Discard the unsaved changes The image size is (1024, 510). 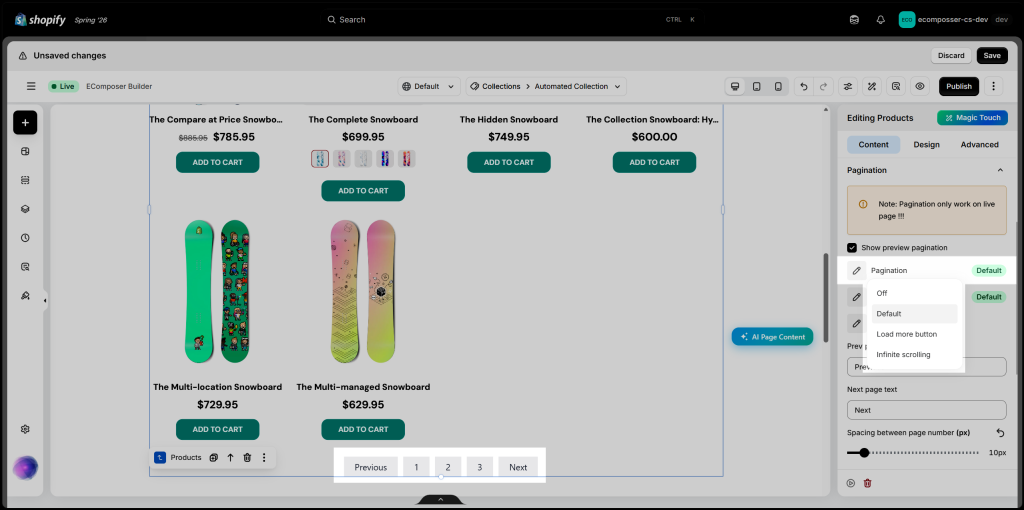coord(951,56)
